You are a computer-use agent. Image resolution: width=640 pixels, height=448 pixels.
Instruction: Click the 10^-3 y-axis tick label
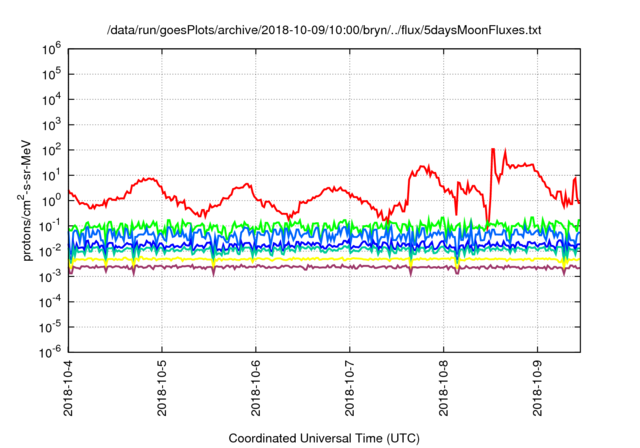coord(50,277)
